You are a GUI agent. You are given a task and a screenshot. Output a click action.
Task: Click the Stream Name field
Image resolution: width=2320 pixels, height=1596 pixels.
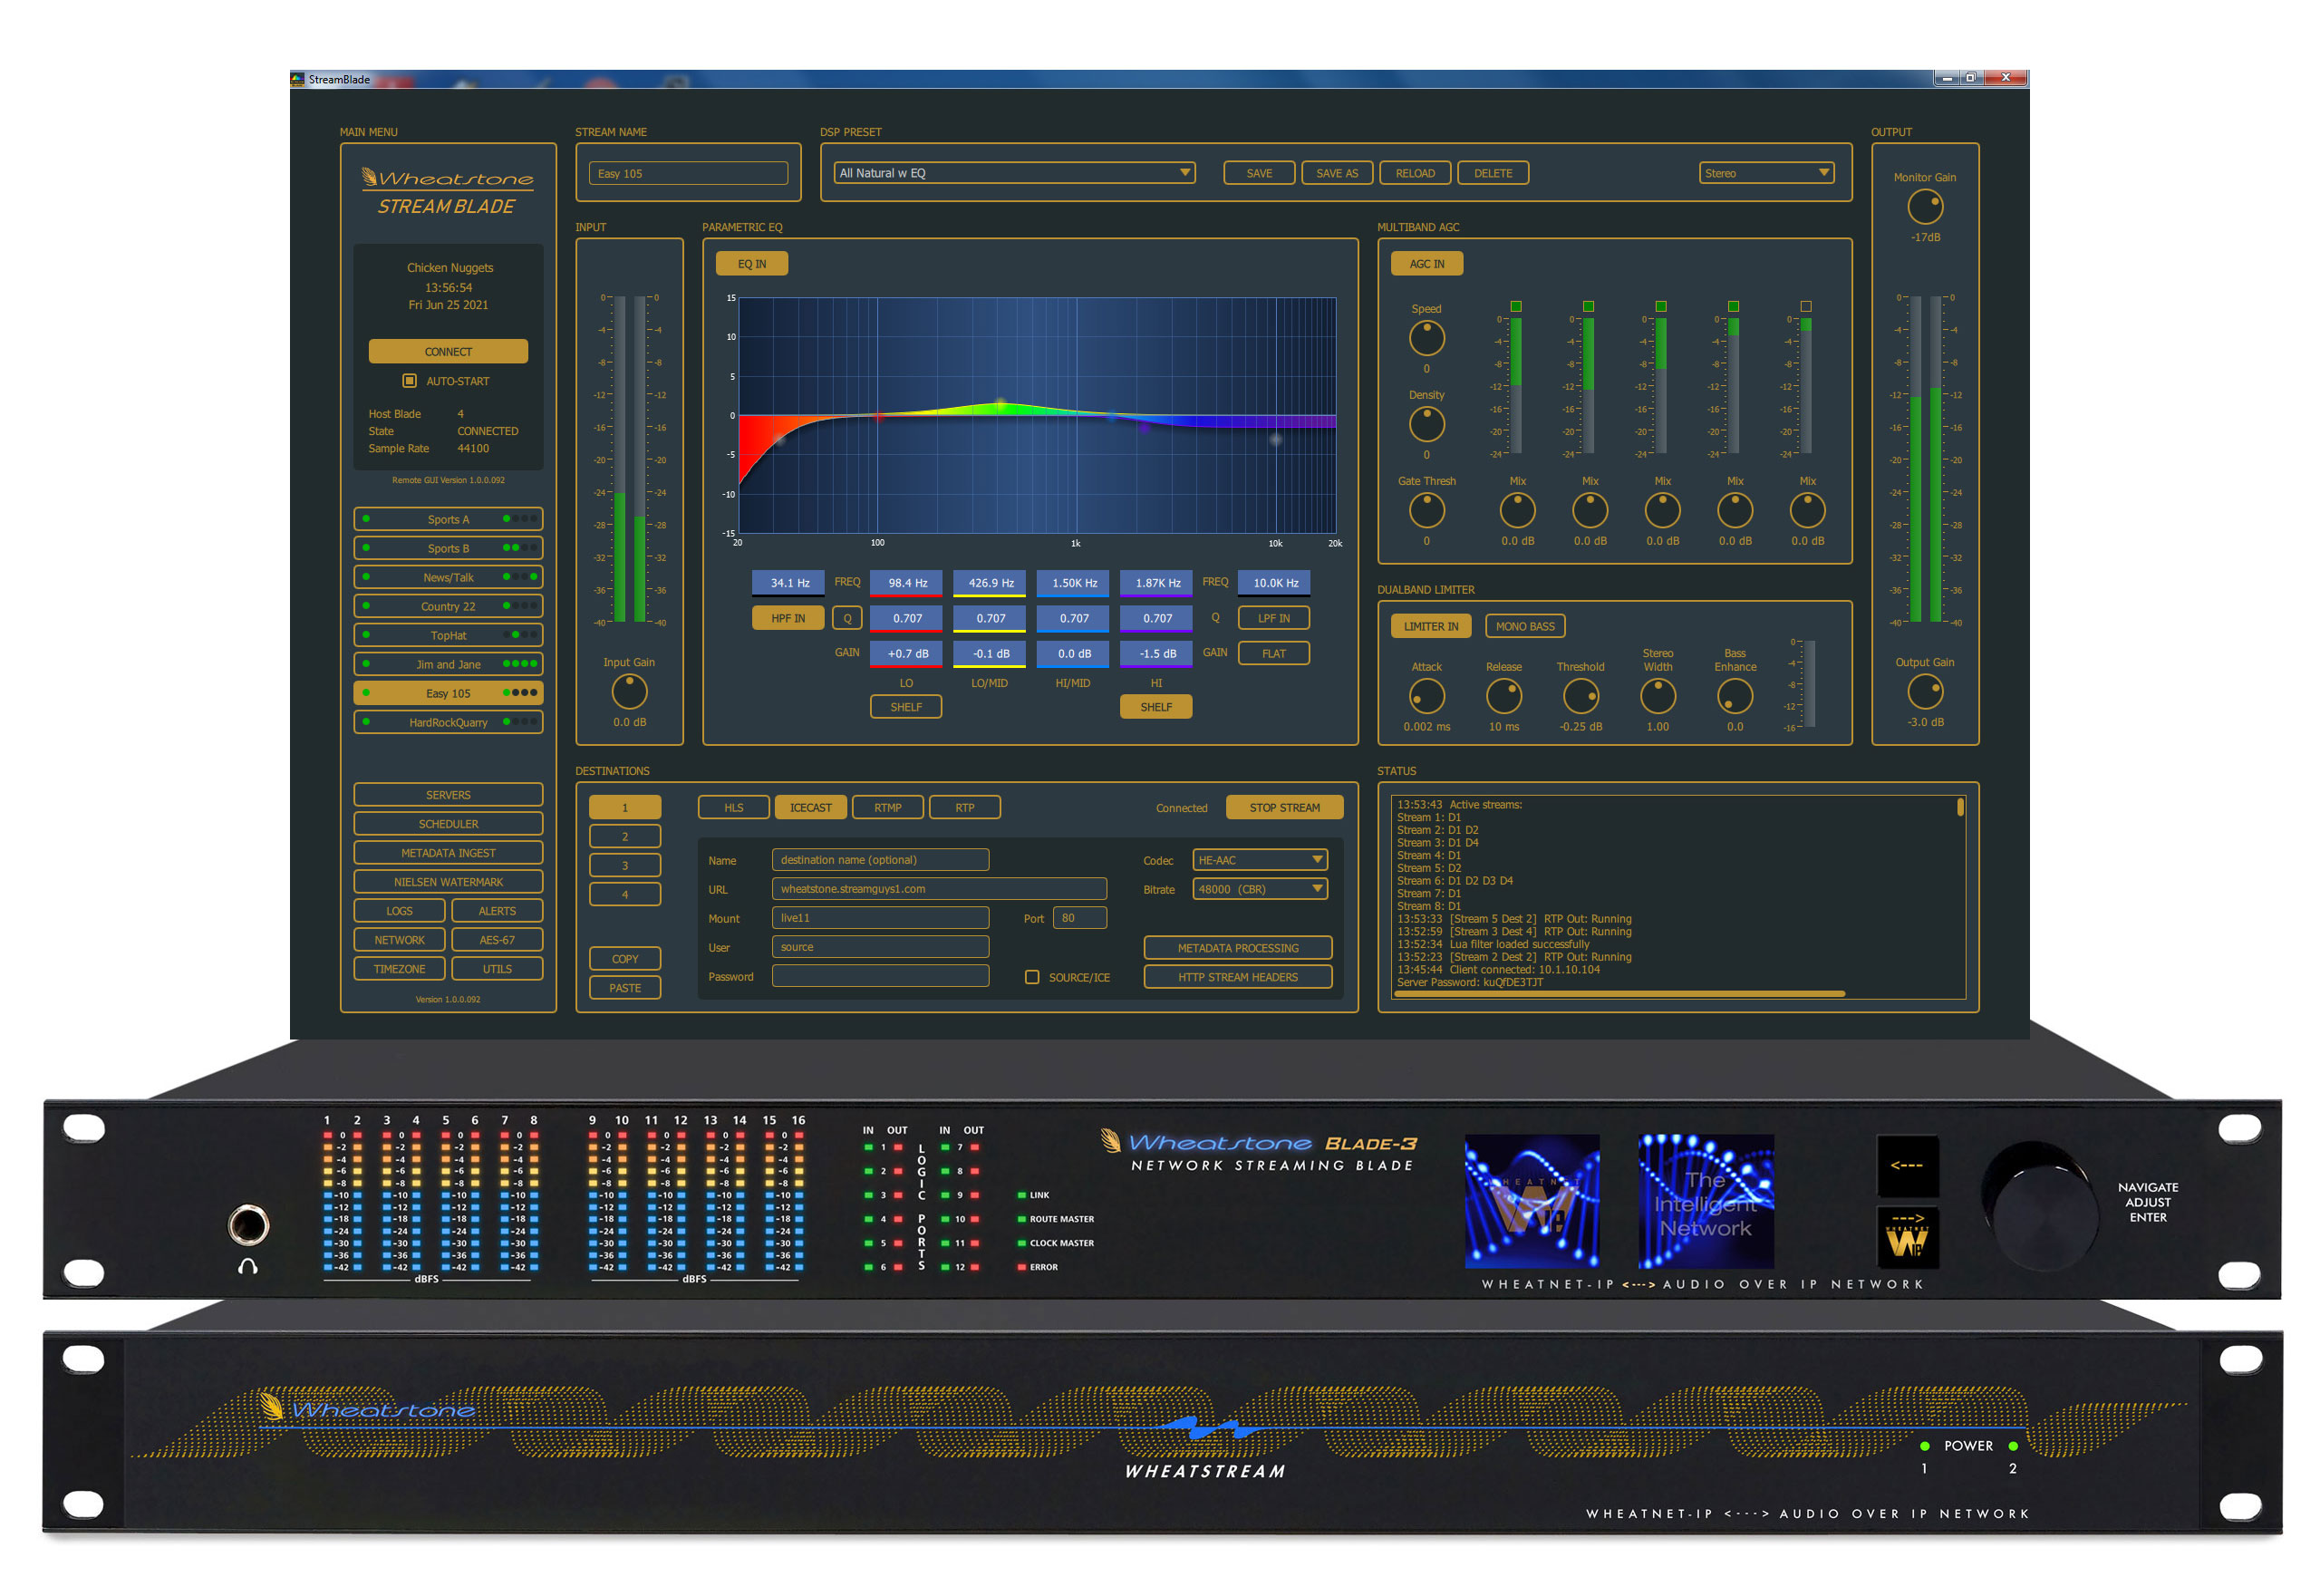pyautogui.click(x=688, y=173)
